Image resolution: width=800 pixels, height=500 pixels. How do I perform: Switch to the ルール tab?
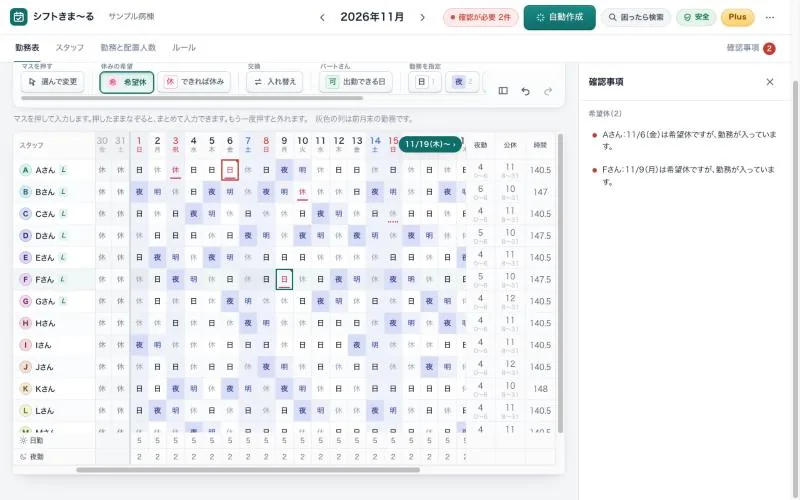184,48
